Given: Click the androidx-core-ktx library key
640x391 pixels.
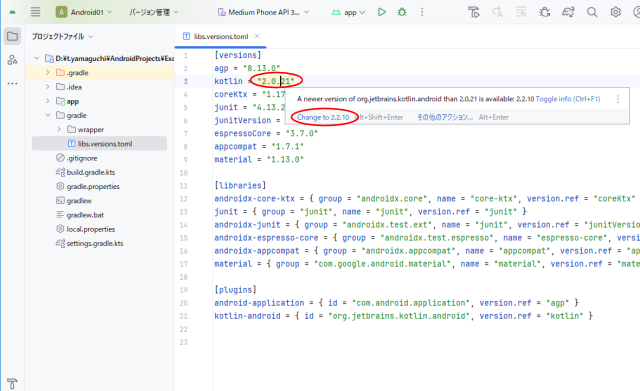Looking at the screenshot, I should click(254, 199).
